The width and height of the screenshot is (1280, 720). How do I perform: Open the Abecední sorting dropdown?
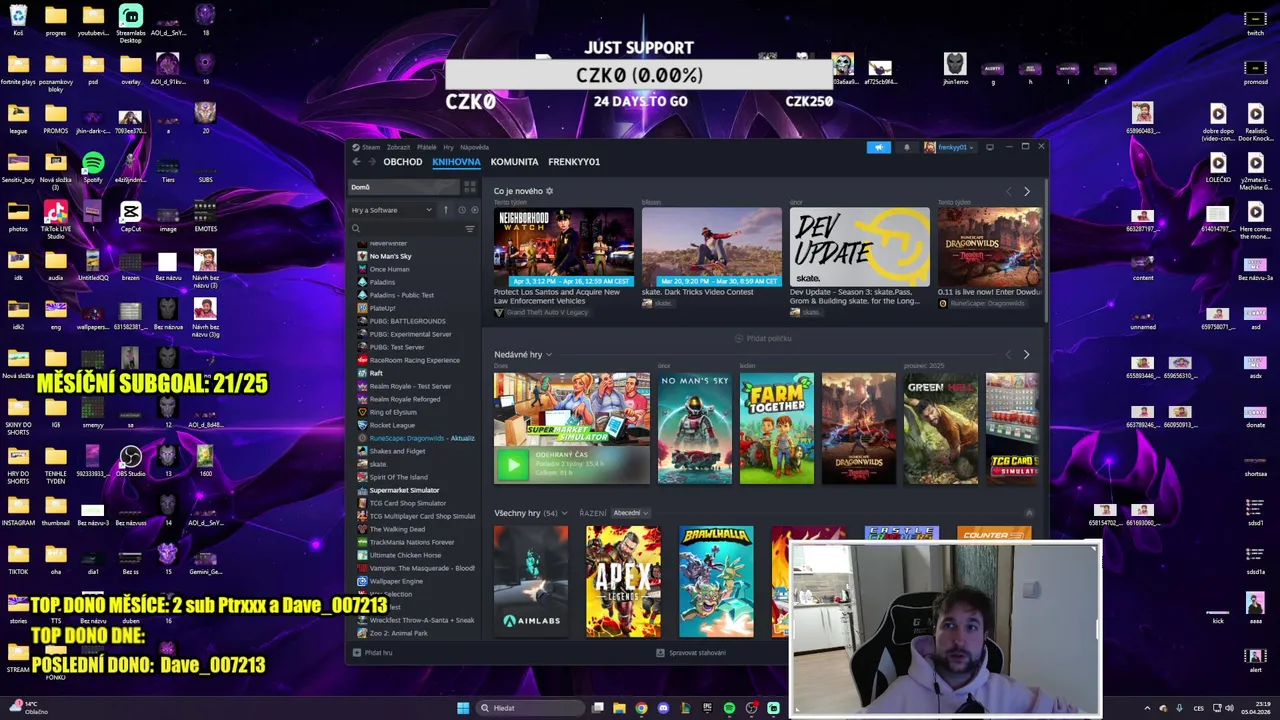631,513
